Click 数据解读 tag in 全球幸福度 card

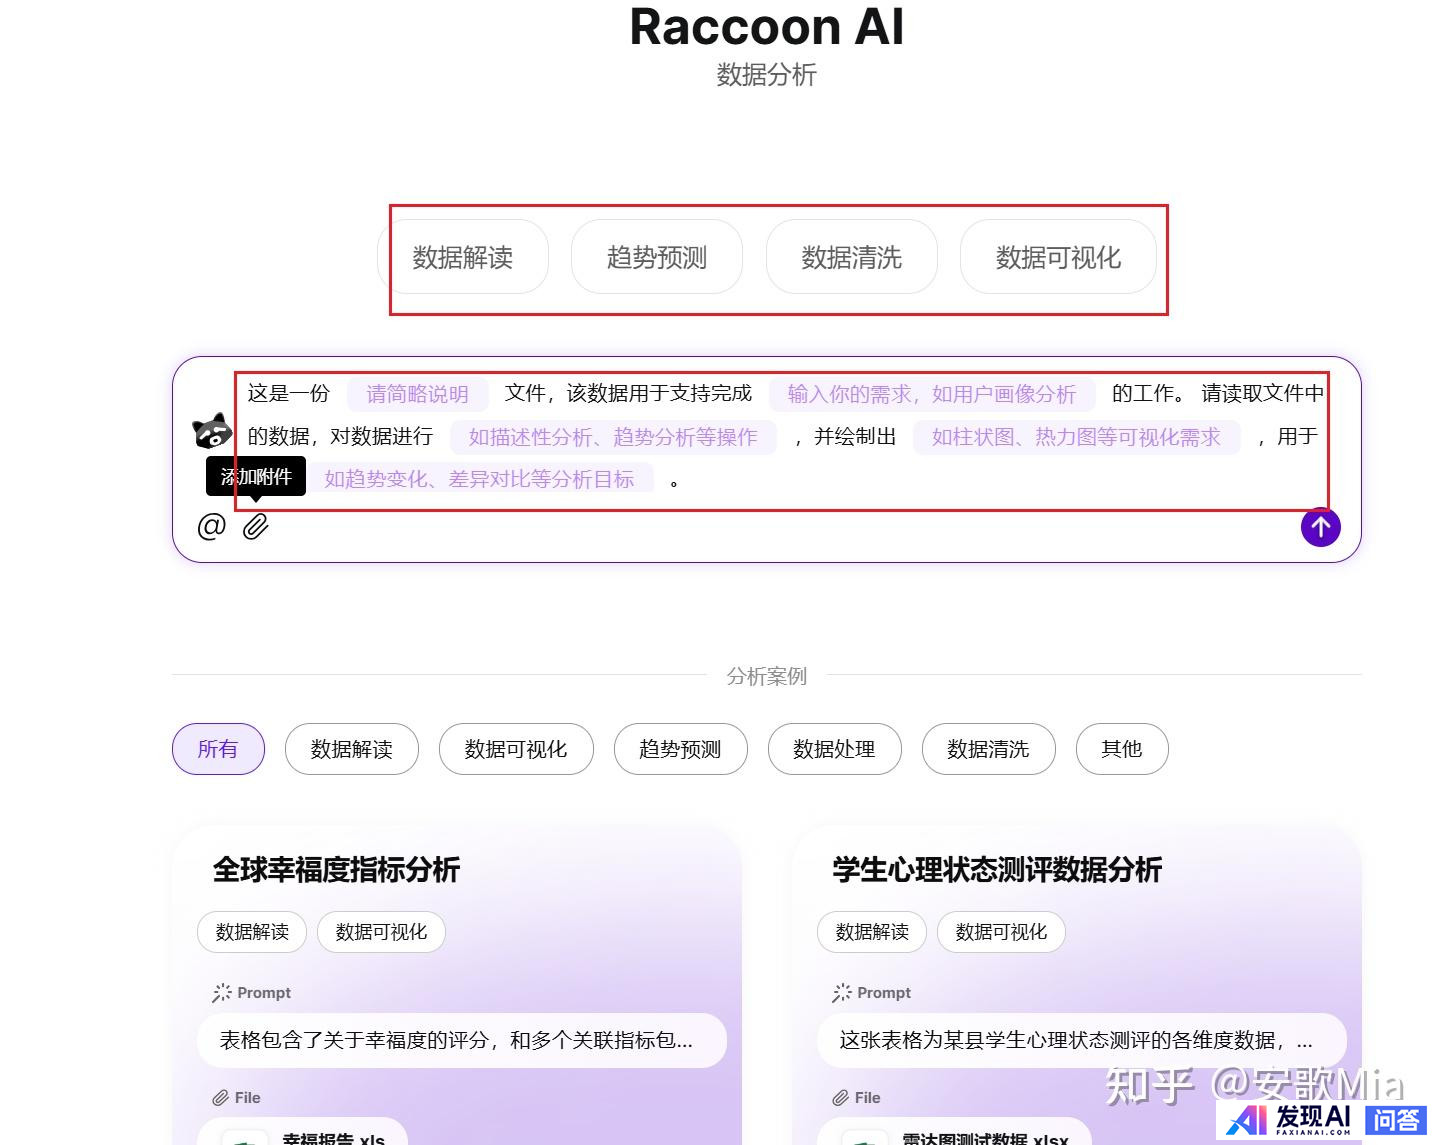coord(252,932)
